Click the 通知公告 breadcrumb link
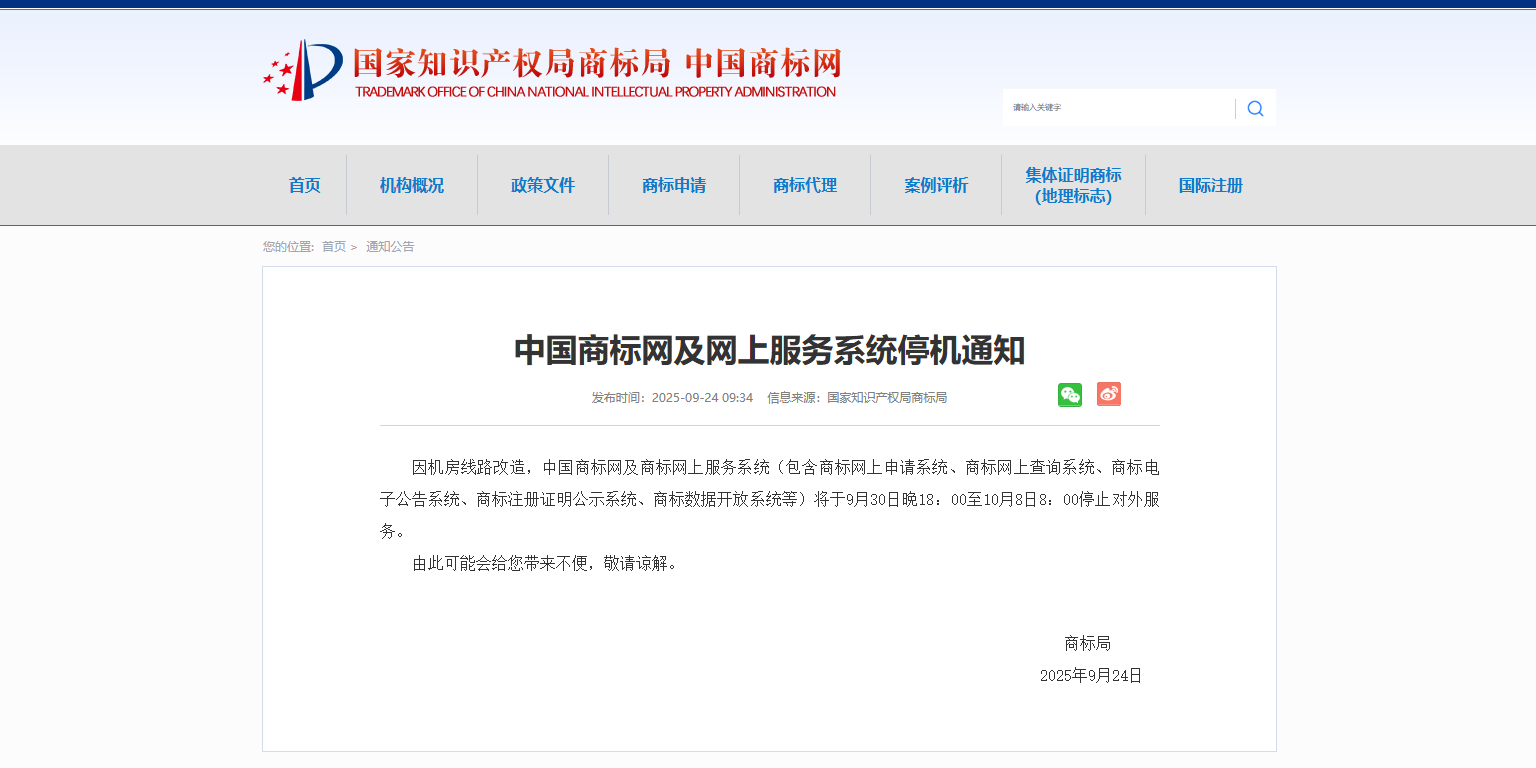1536x768 pixels. click(390, 247)
